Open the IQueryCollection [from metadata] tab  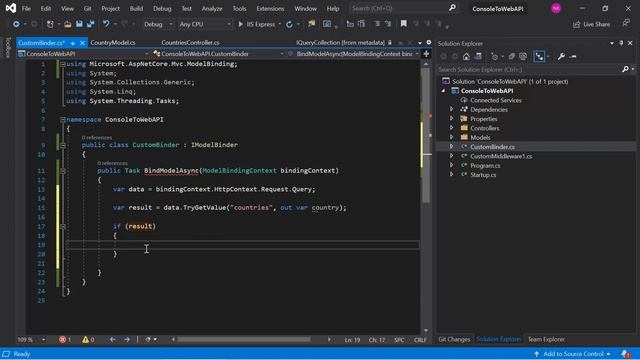[340, 42]
